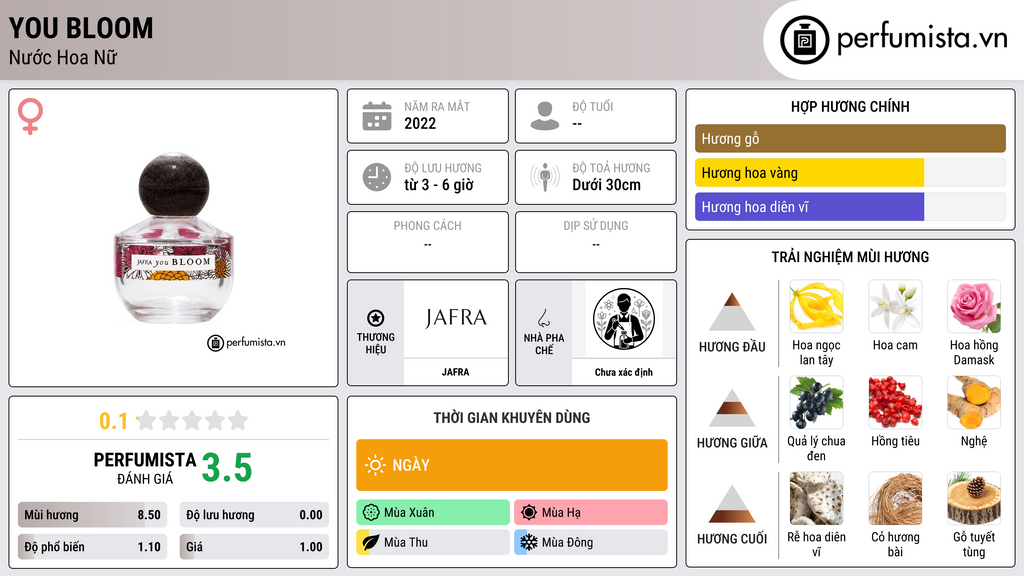Click the perfumista.vn site name text
Screen dimensions: 1024x576
[922, 39]
